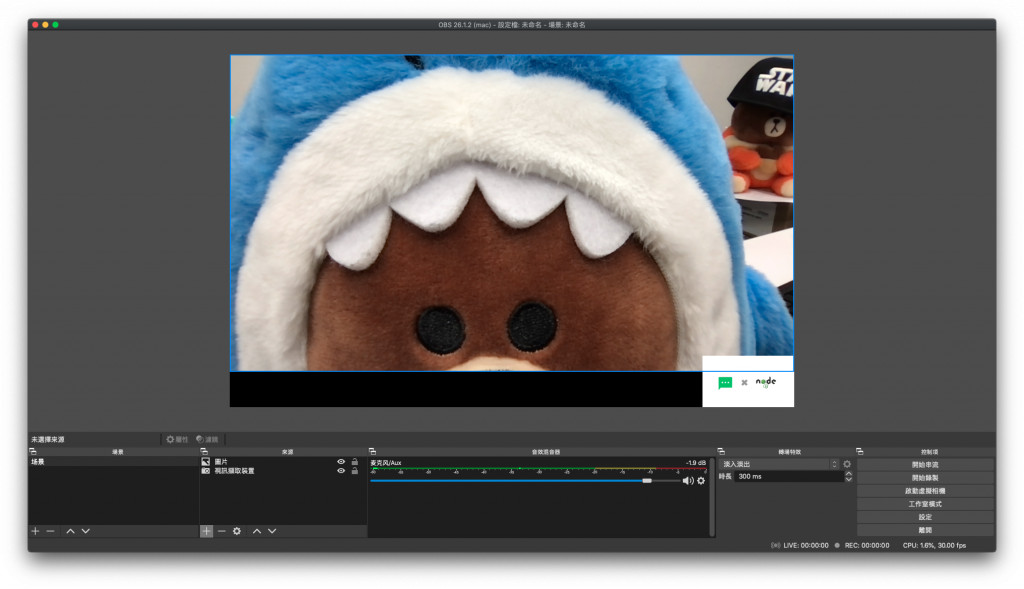Image resolution: width=1024 pixels, height=589 pixels.
Task: Click the 未選擇來源 label
Action: pyautogui.click(x=48, y=439)
